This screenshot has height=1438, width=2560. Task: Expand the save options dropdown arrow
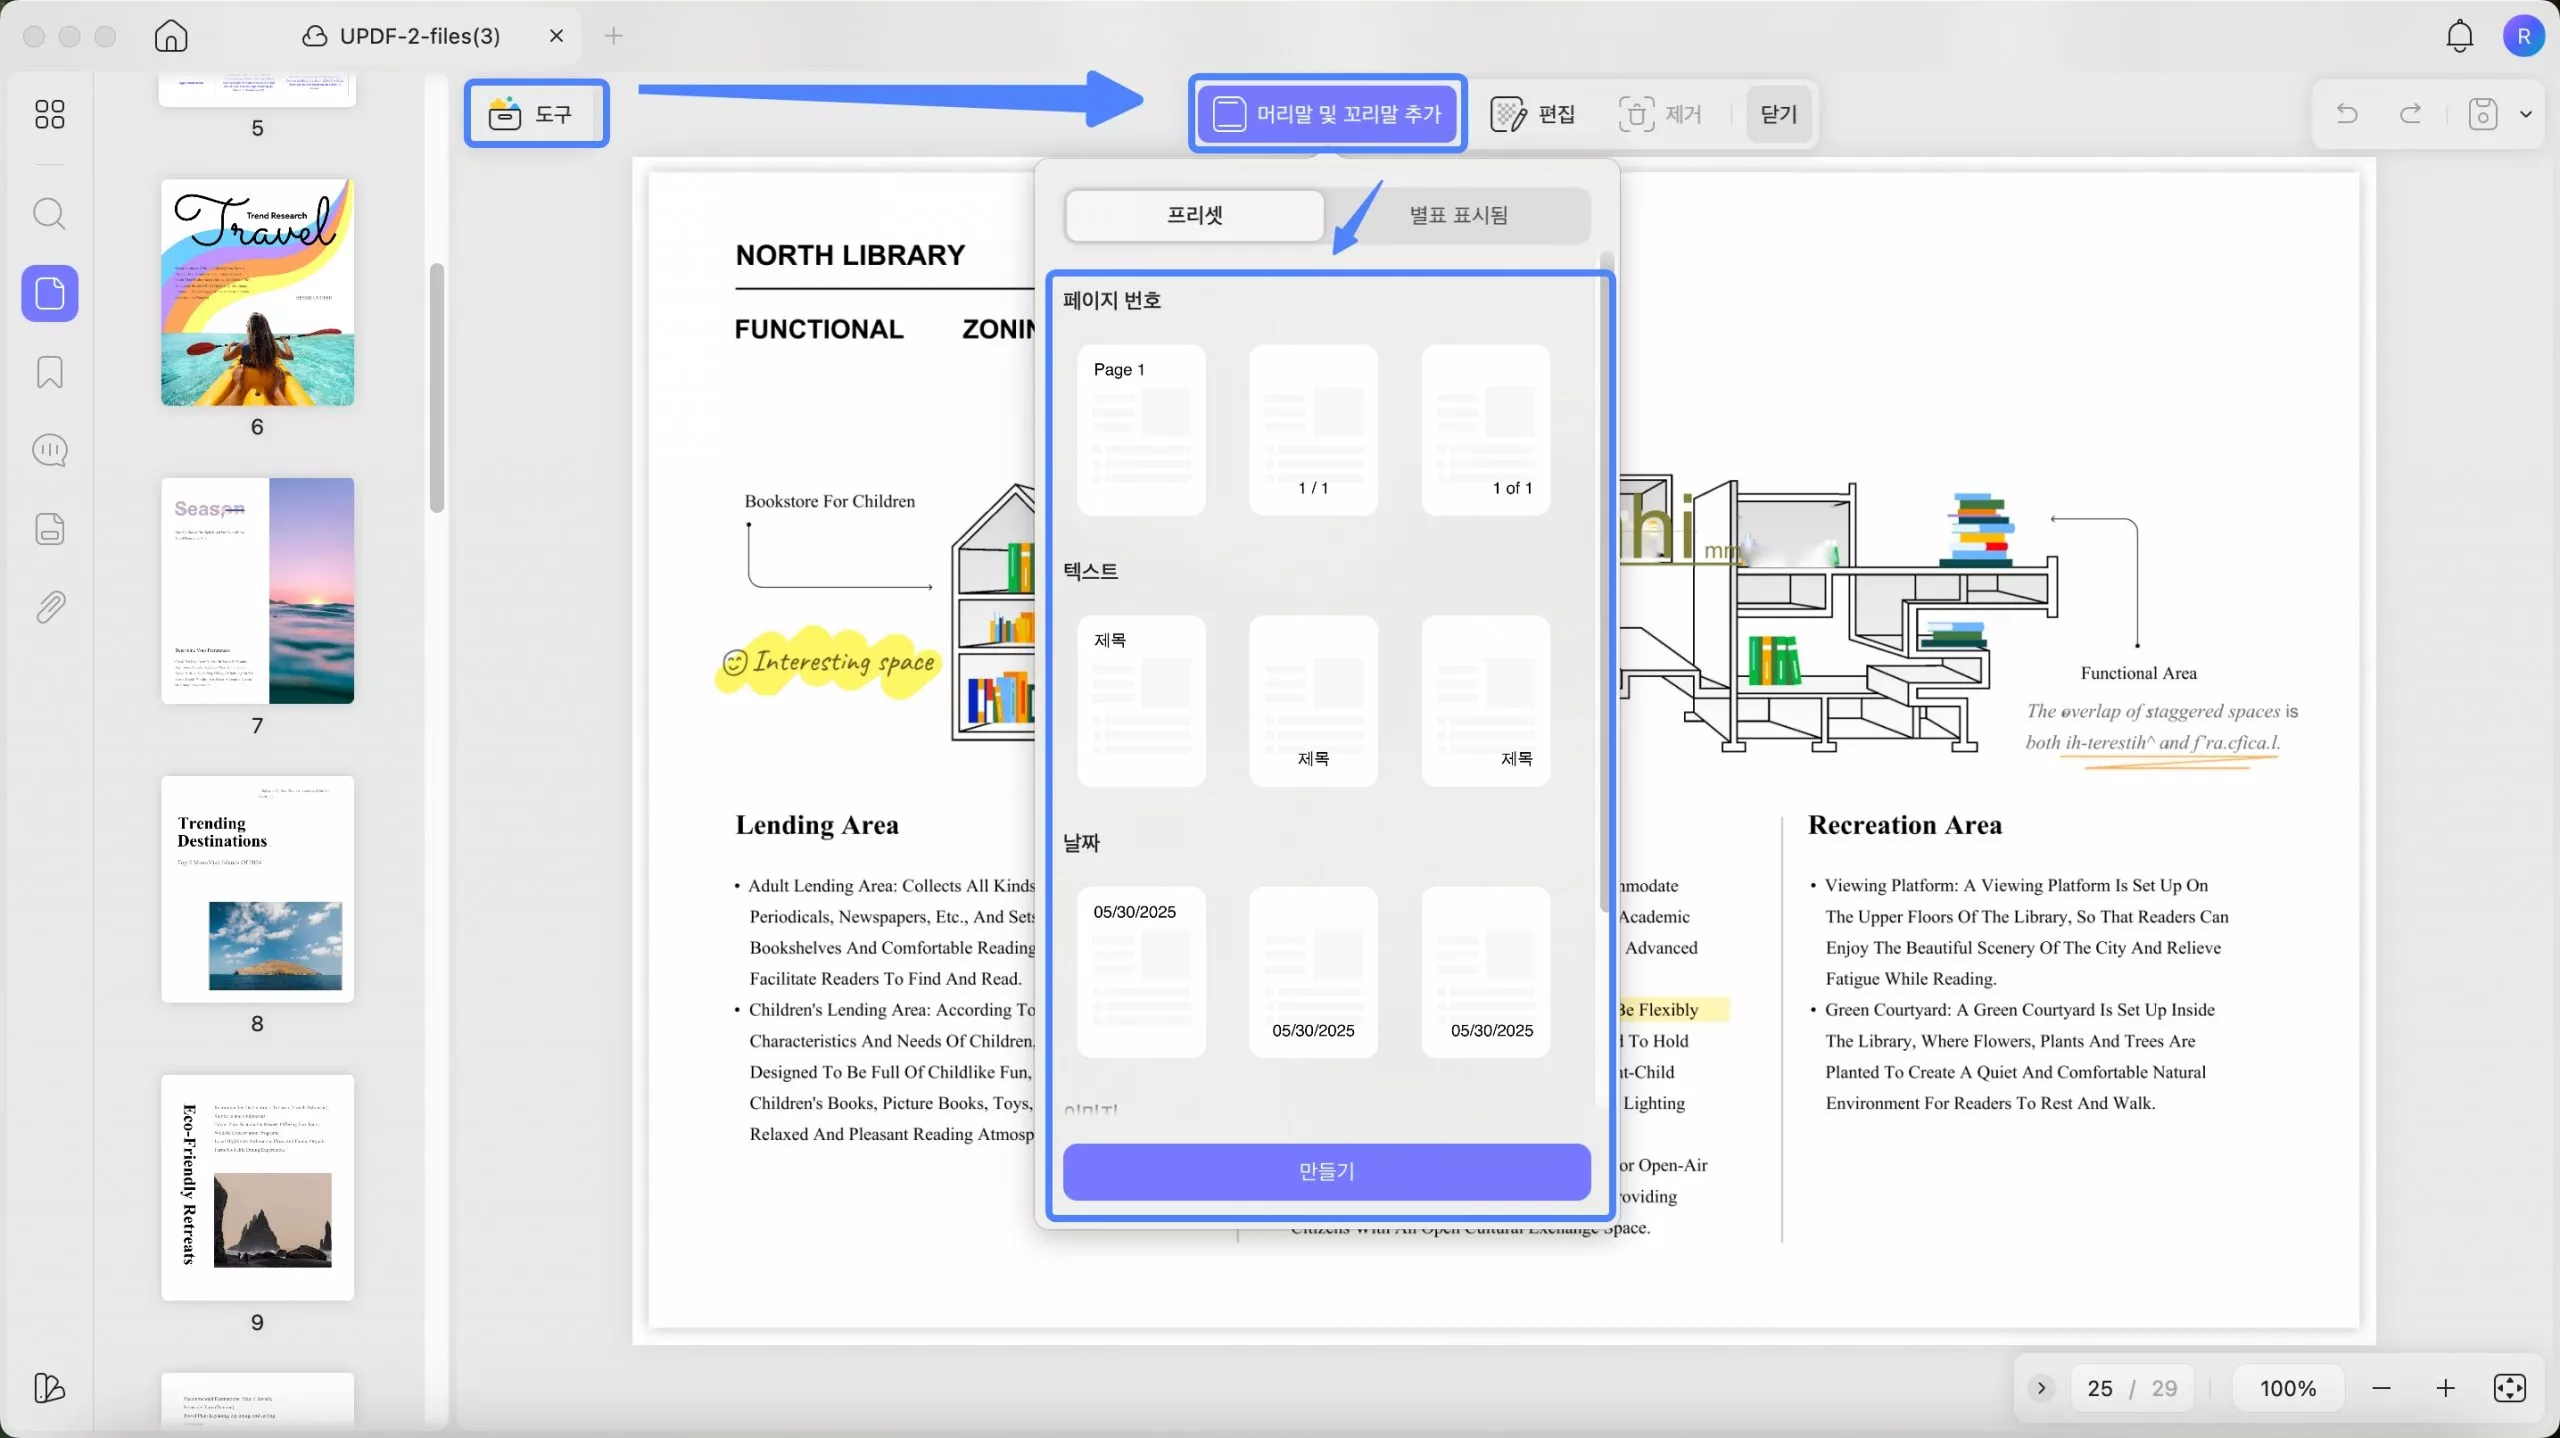pyautogui.click(x=2526, y=114)
